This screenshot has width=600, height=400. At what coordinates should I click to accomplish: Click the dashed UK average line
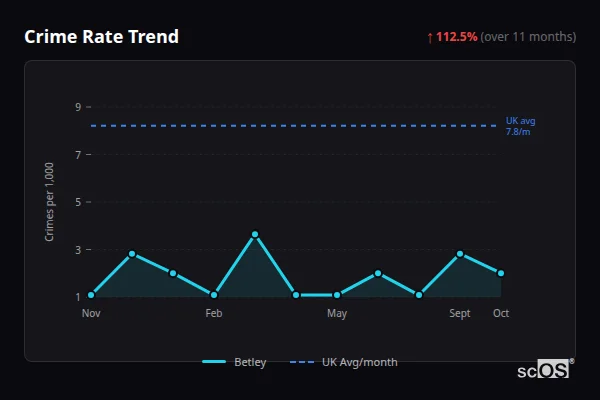[x=294, y=126]
